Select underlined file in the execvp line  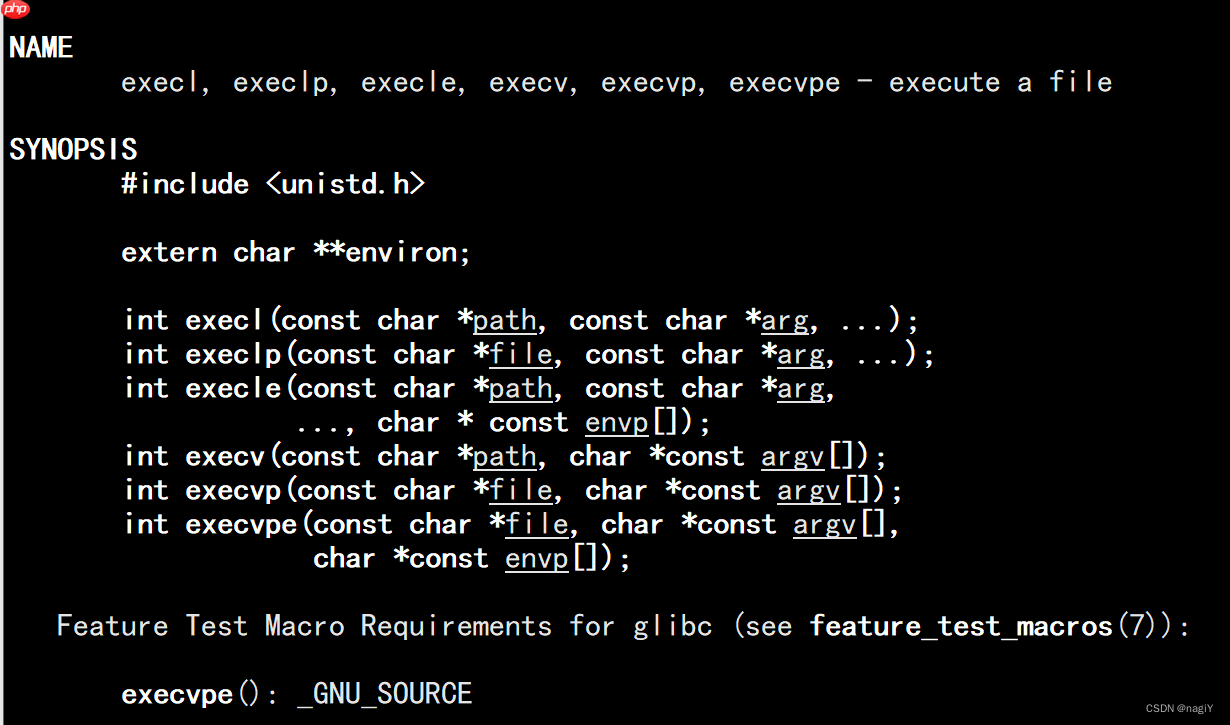[521, 491]
